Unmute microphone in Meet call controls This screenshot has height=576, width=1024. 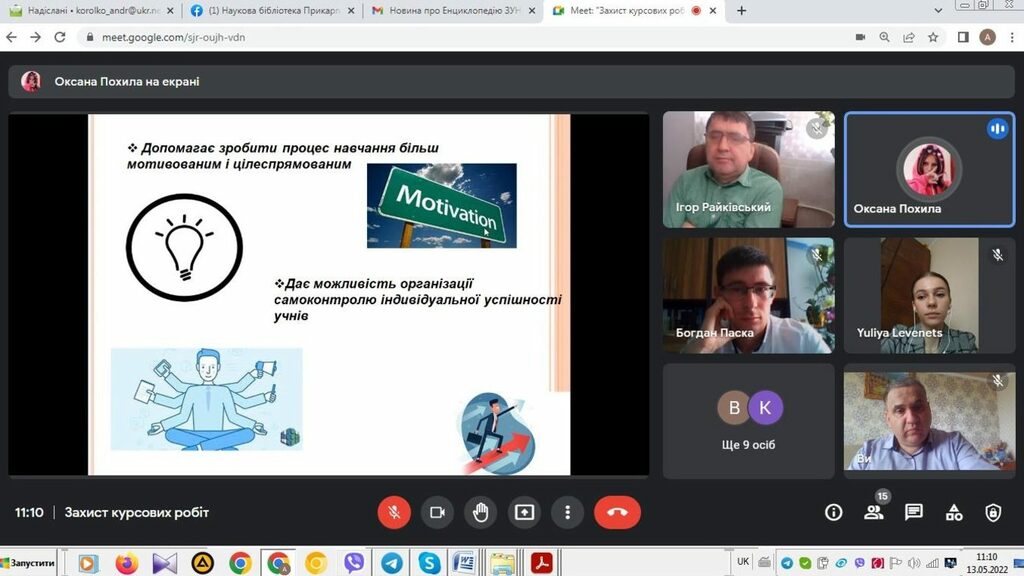tap(394, 512)
